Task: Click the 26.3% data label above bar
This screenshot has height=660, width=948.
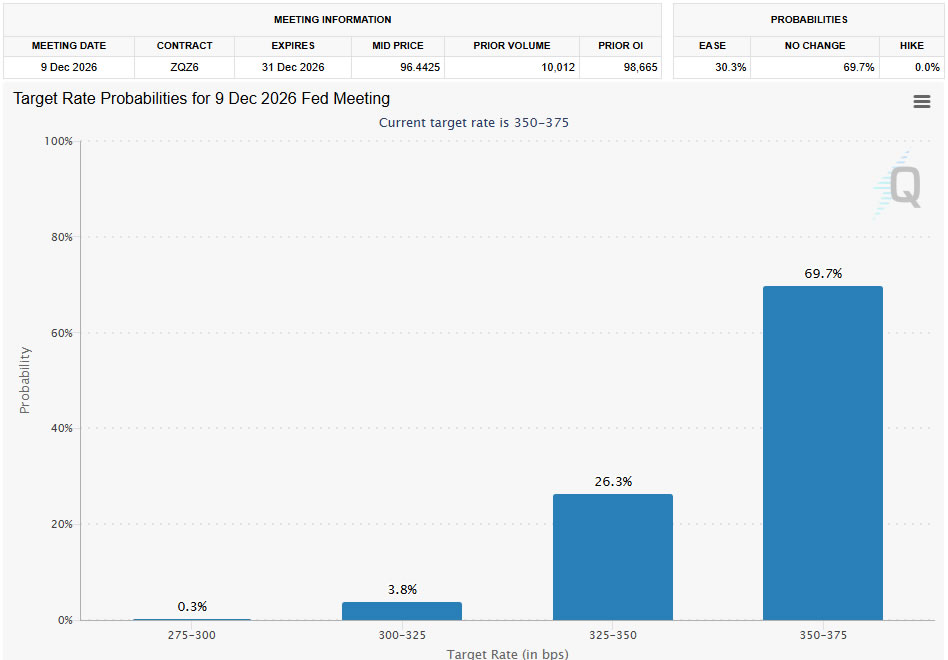Action: 613,482
